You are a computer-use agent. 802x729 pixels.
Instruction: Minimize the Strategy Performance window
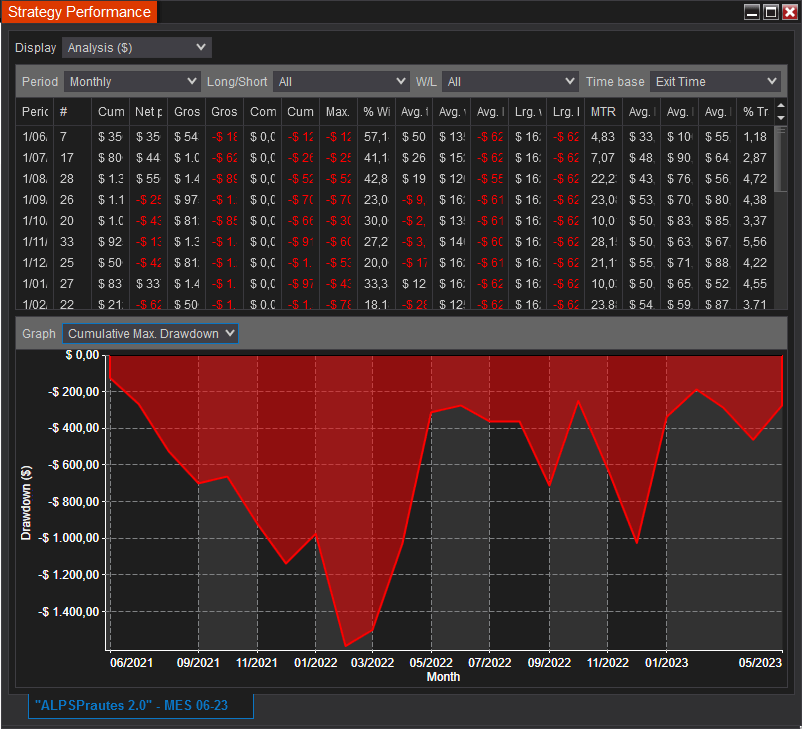coord(752,12)
